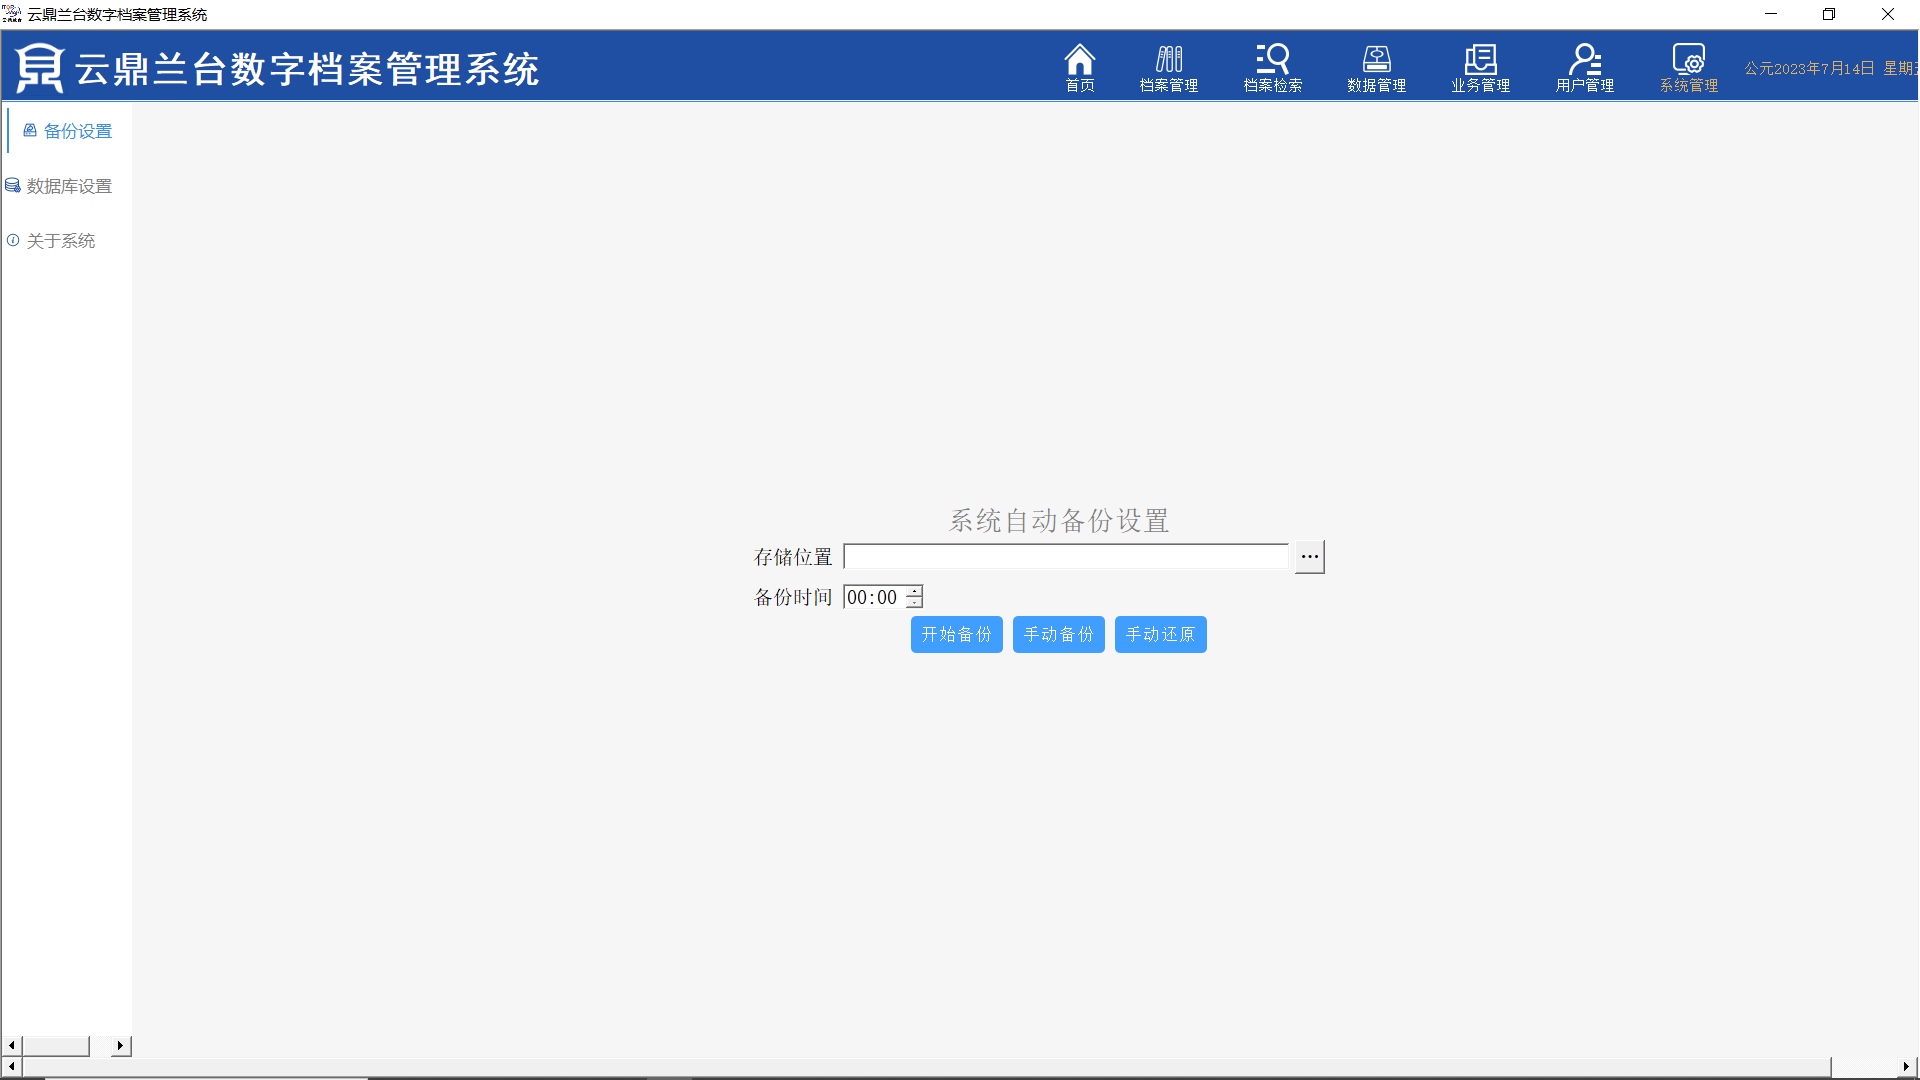
Task: Open the 数据管理 data management icon
Action: click(x=1376, y=68)
